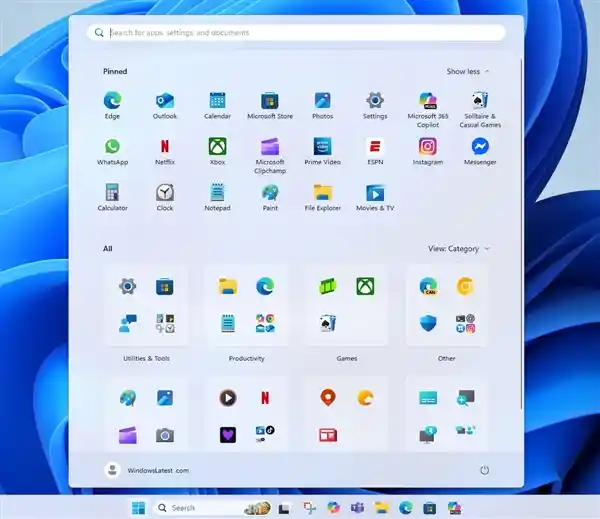Open Xbox in the Games group

[365, 286]
